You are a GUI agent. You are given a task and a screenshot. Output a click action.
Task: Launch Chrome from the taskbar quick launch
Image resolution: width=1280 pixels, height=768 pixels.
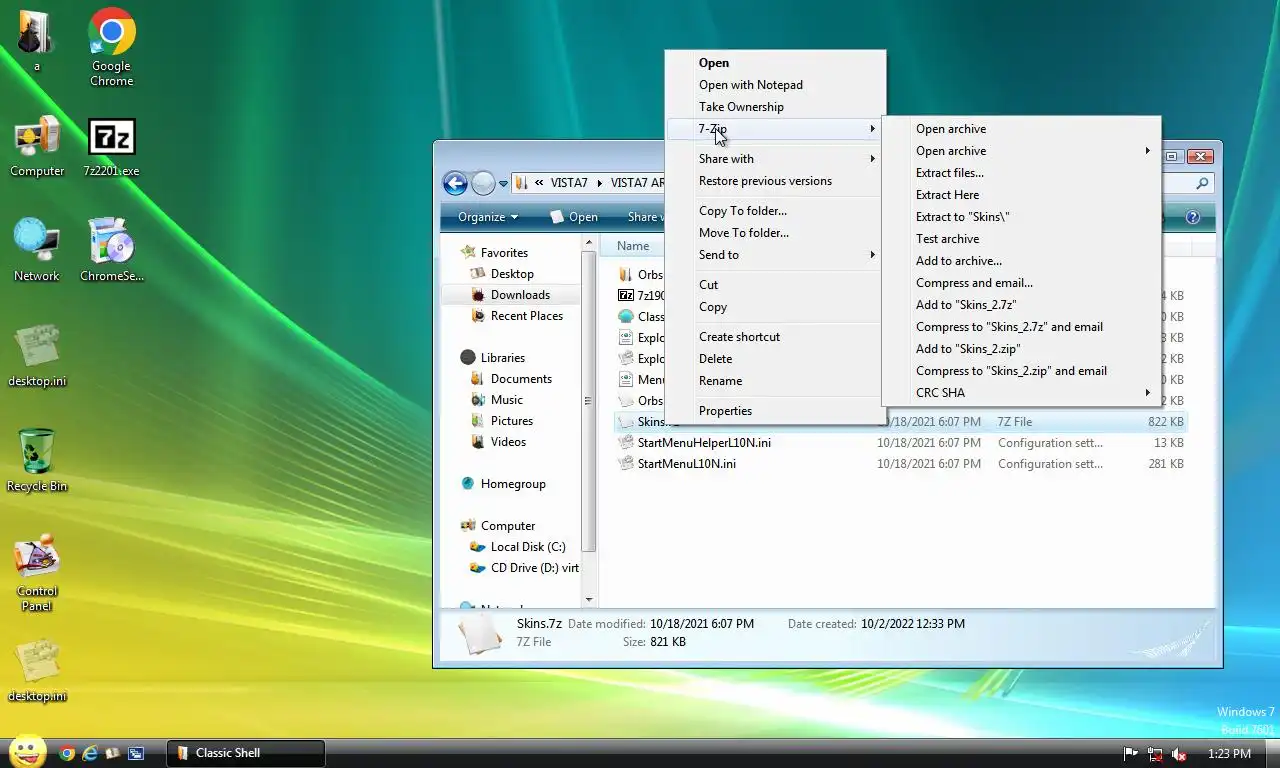click(67, 753)
